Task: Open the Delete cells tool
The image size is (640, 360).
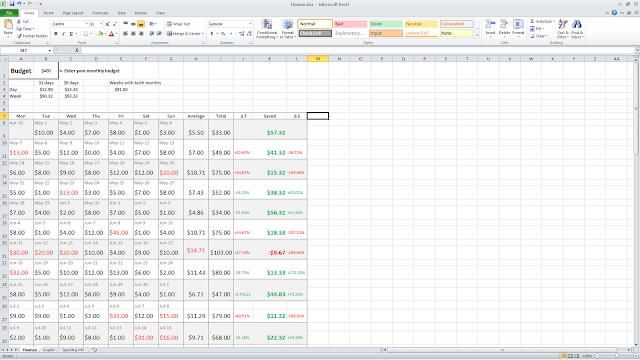Action: [504, 28]
